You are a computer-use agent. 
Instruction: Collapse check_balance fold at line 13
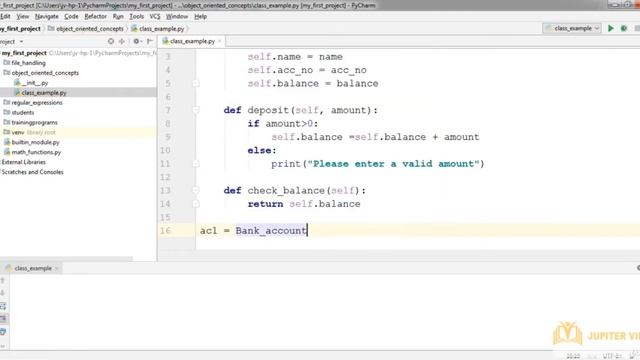click(x=196, y=191)
